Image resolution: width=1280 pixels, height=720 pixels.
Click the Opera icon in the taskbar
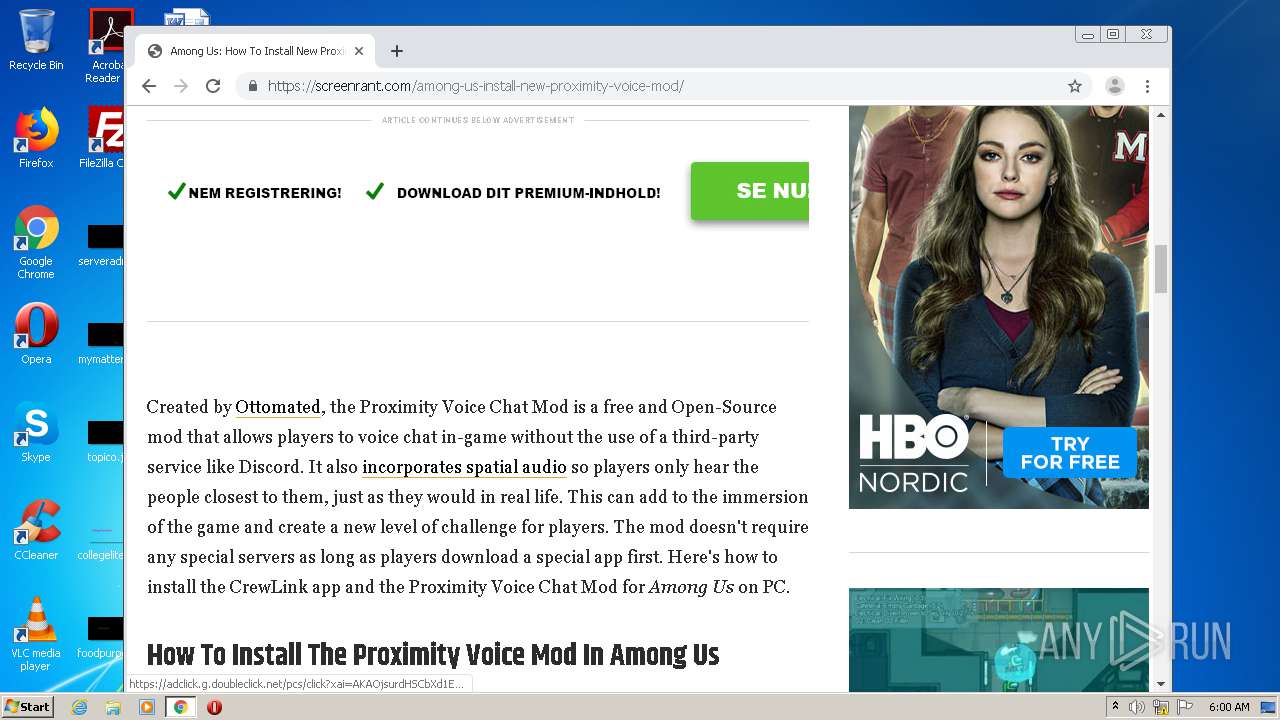point(214,707)
